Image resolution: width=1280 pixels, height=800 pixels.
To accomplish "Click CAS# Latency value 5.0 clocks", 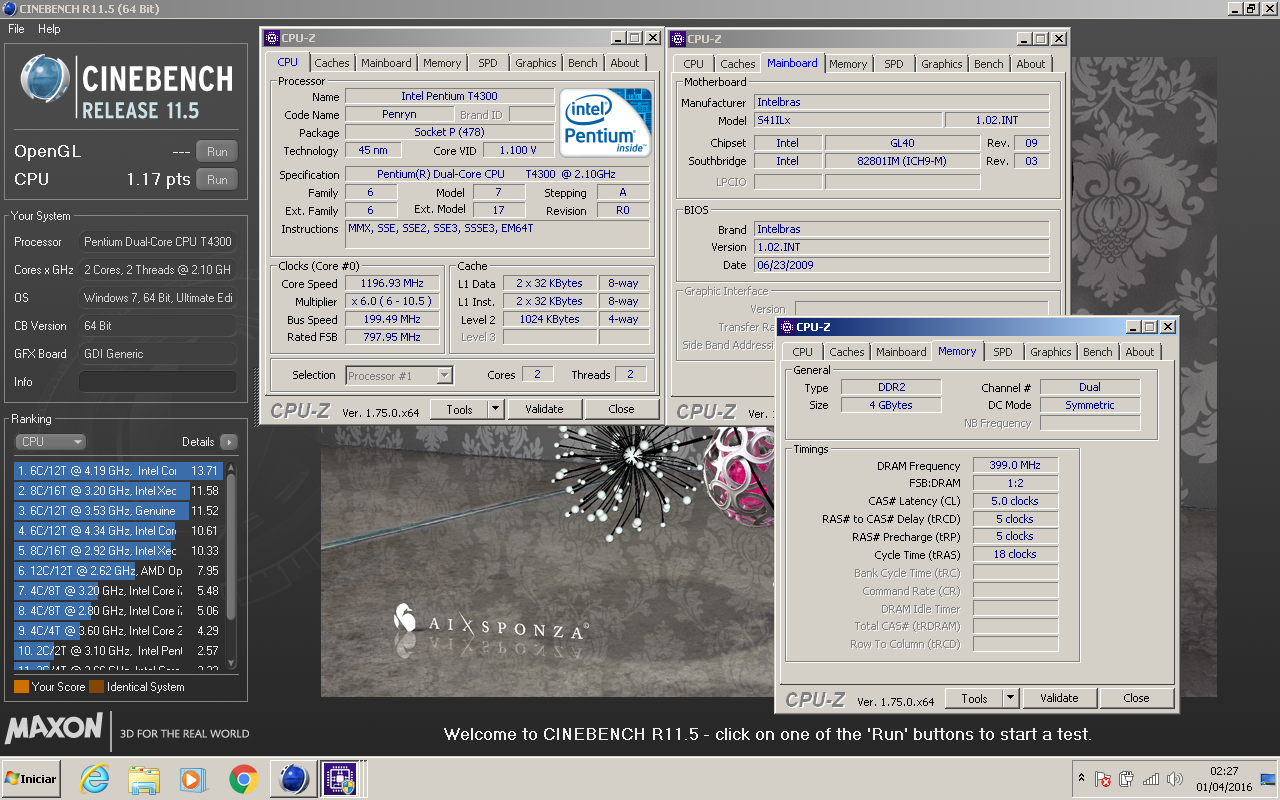I will [1015, 501].
